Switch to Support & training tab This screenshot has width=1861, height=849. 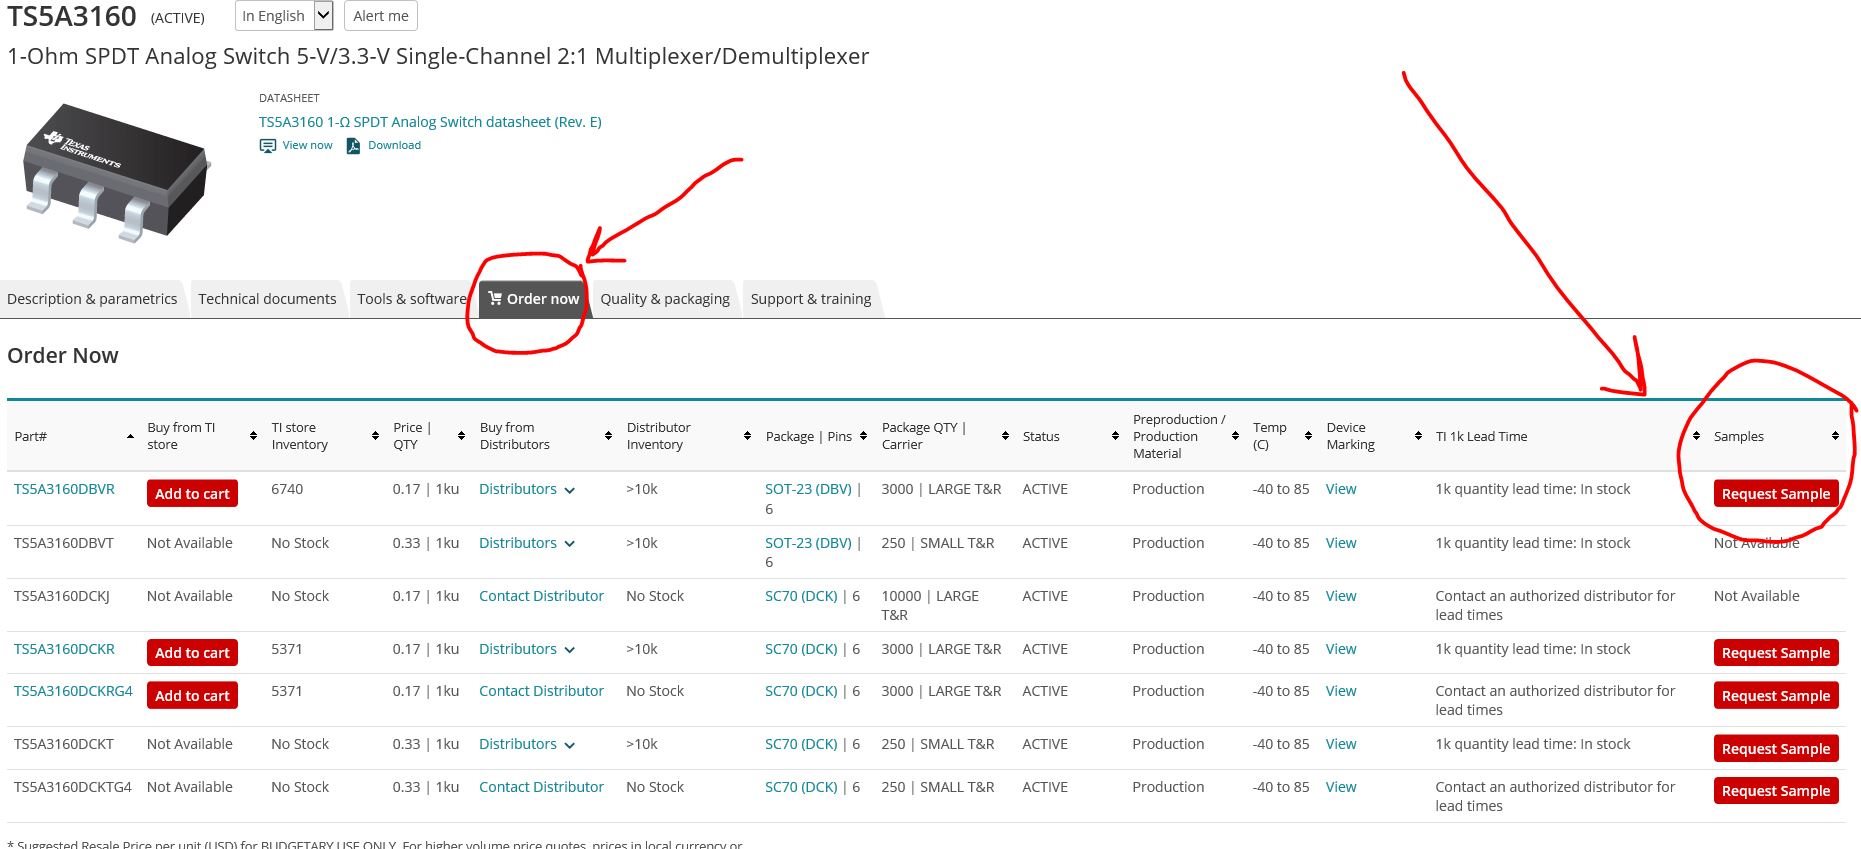click(x=811, y=299)
